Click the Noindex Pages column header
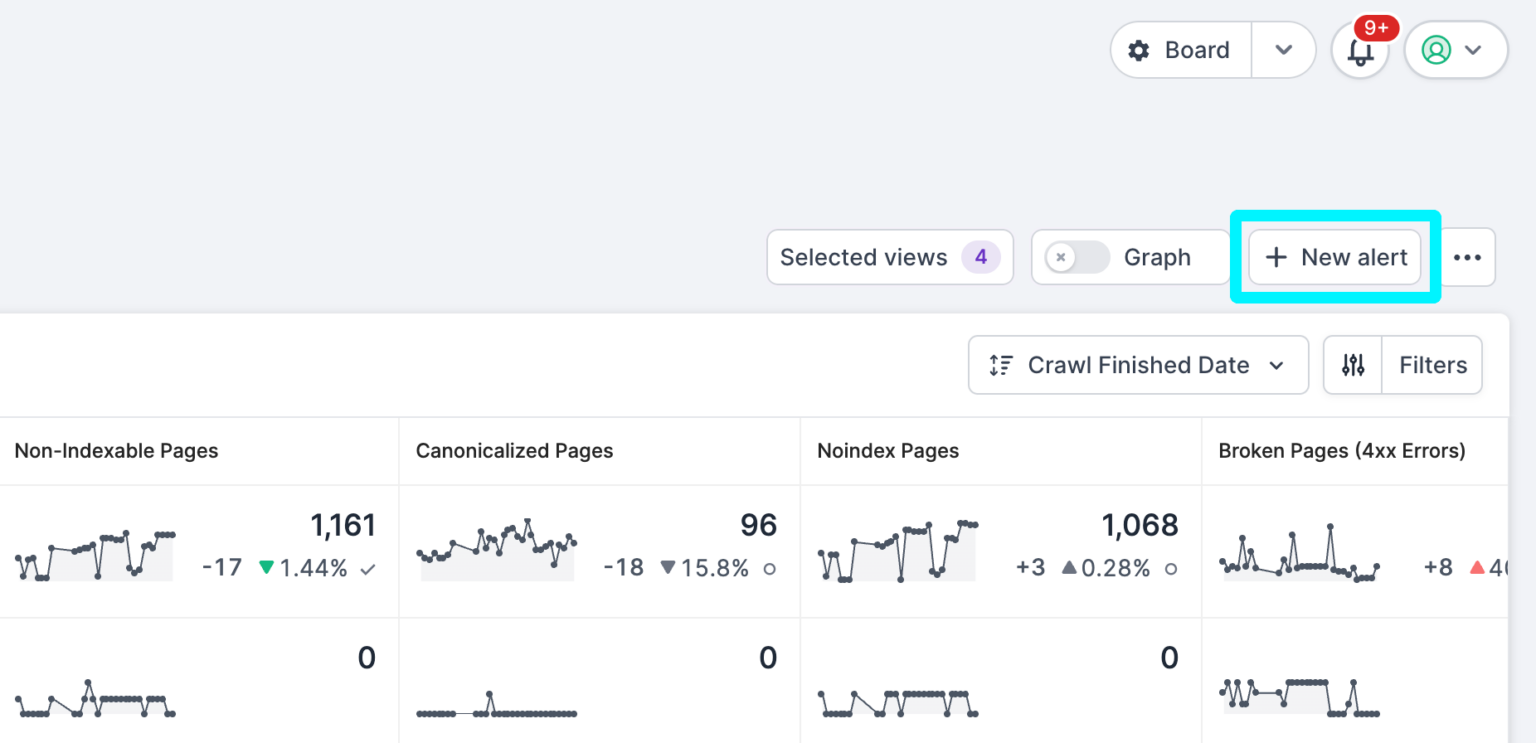 click(x=888, y=451)
